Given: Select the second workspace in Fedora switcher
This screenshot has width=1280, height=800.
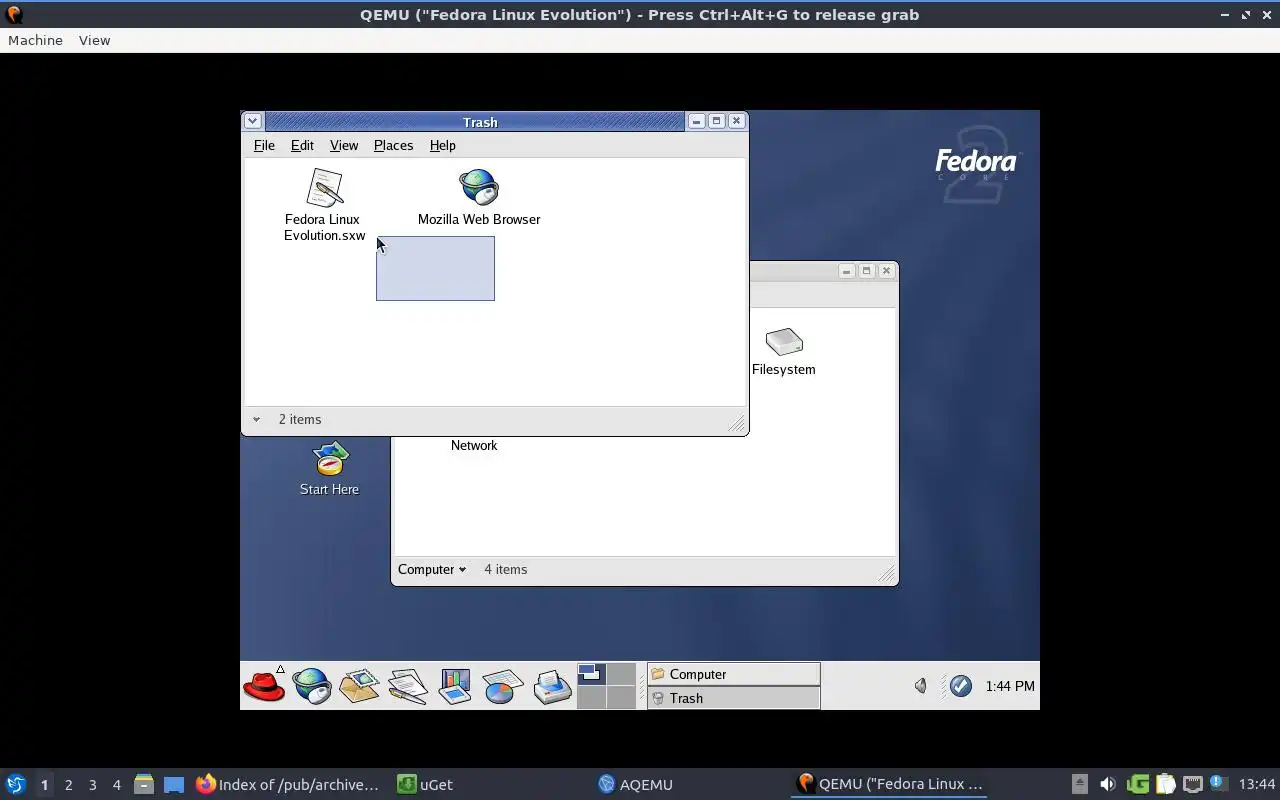Looking at the screenshot, I should (x=621, y=674).
